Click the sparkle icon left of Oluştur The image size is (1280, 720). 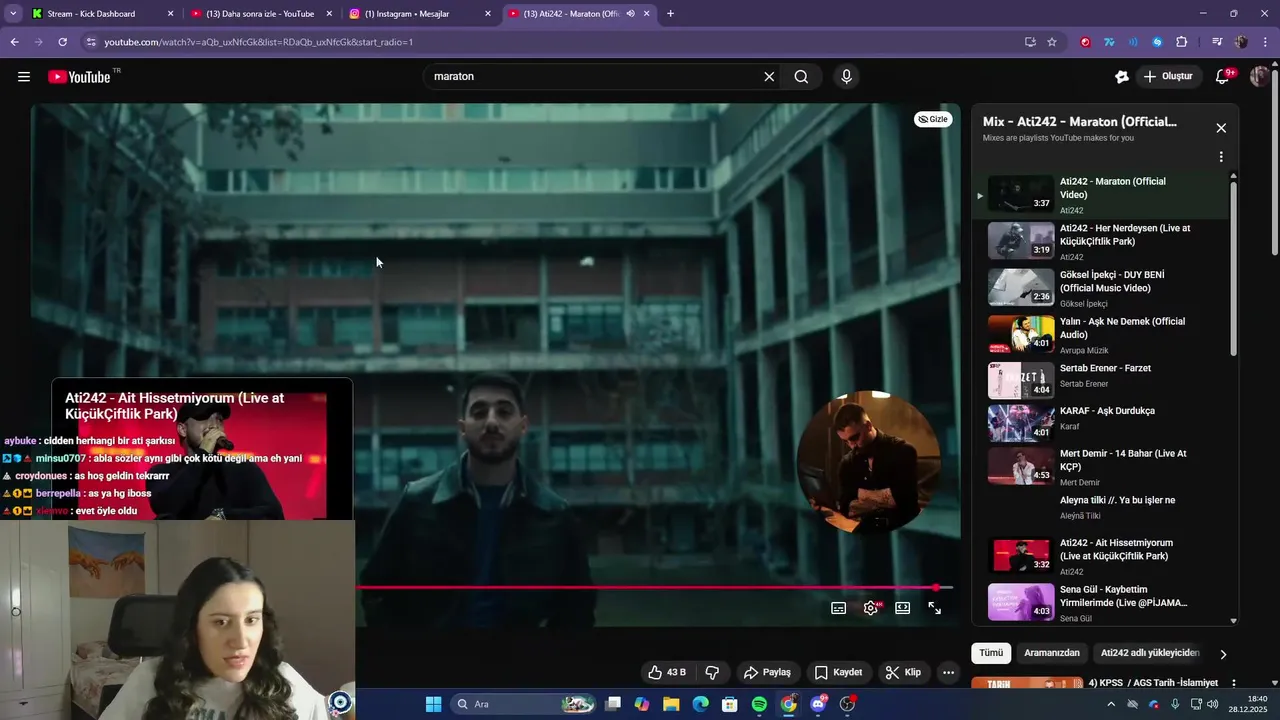(x=1122, y=77)
